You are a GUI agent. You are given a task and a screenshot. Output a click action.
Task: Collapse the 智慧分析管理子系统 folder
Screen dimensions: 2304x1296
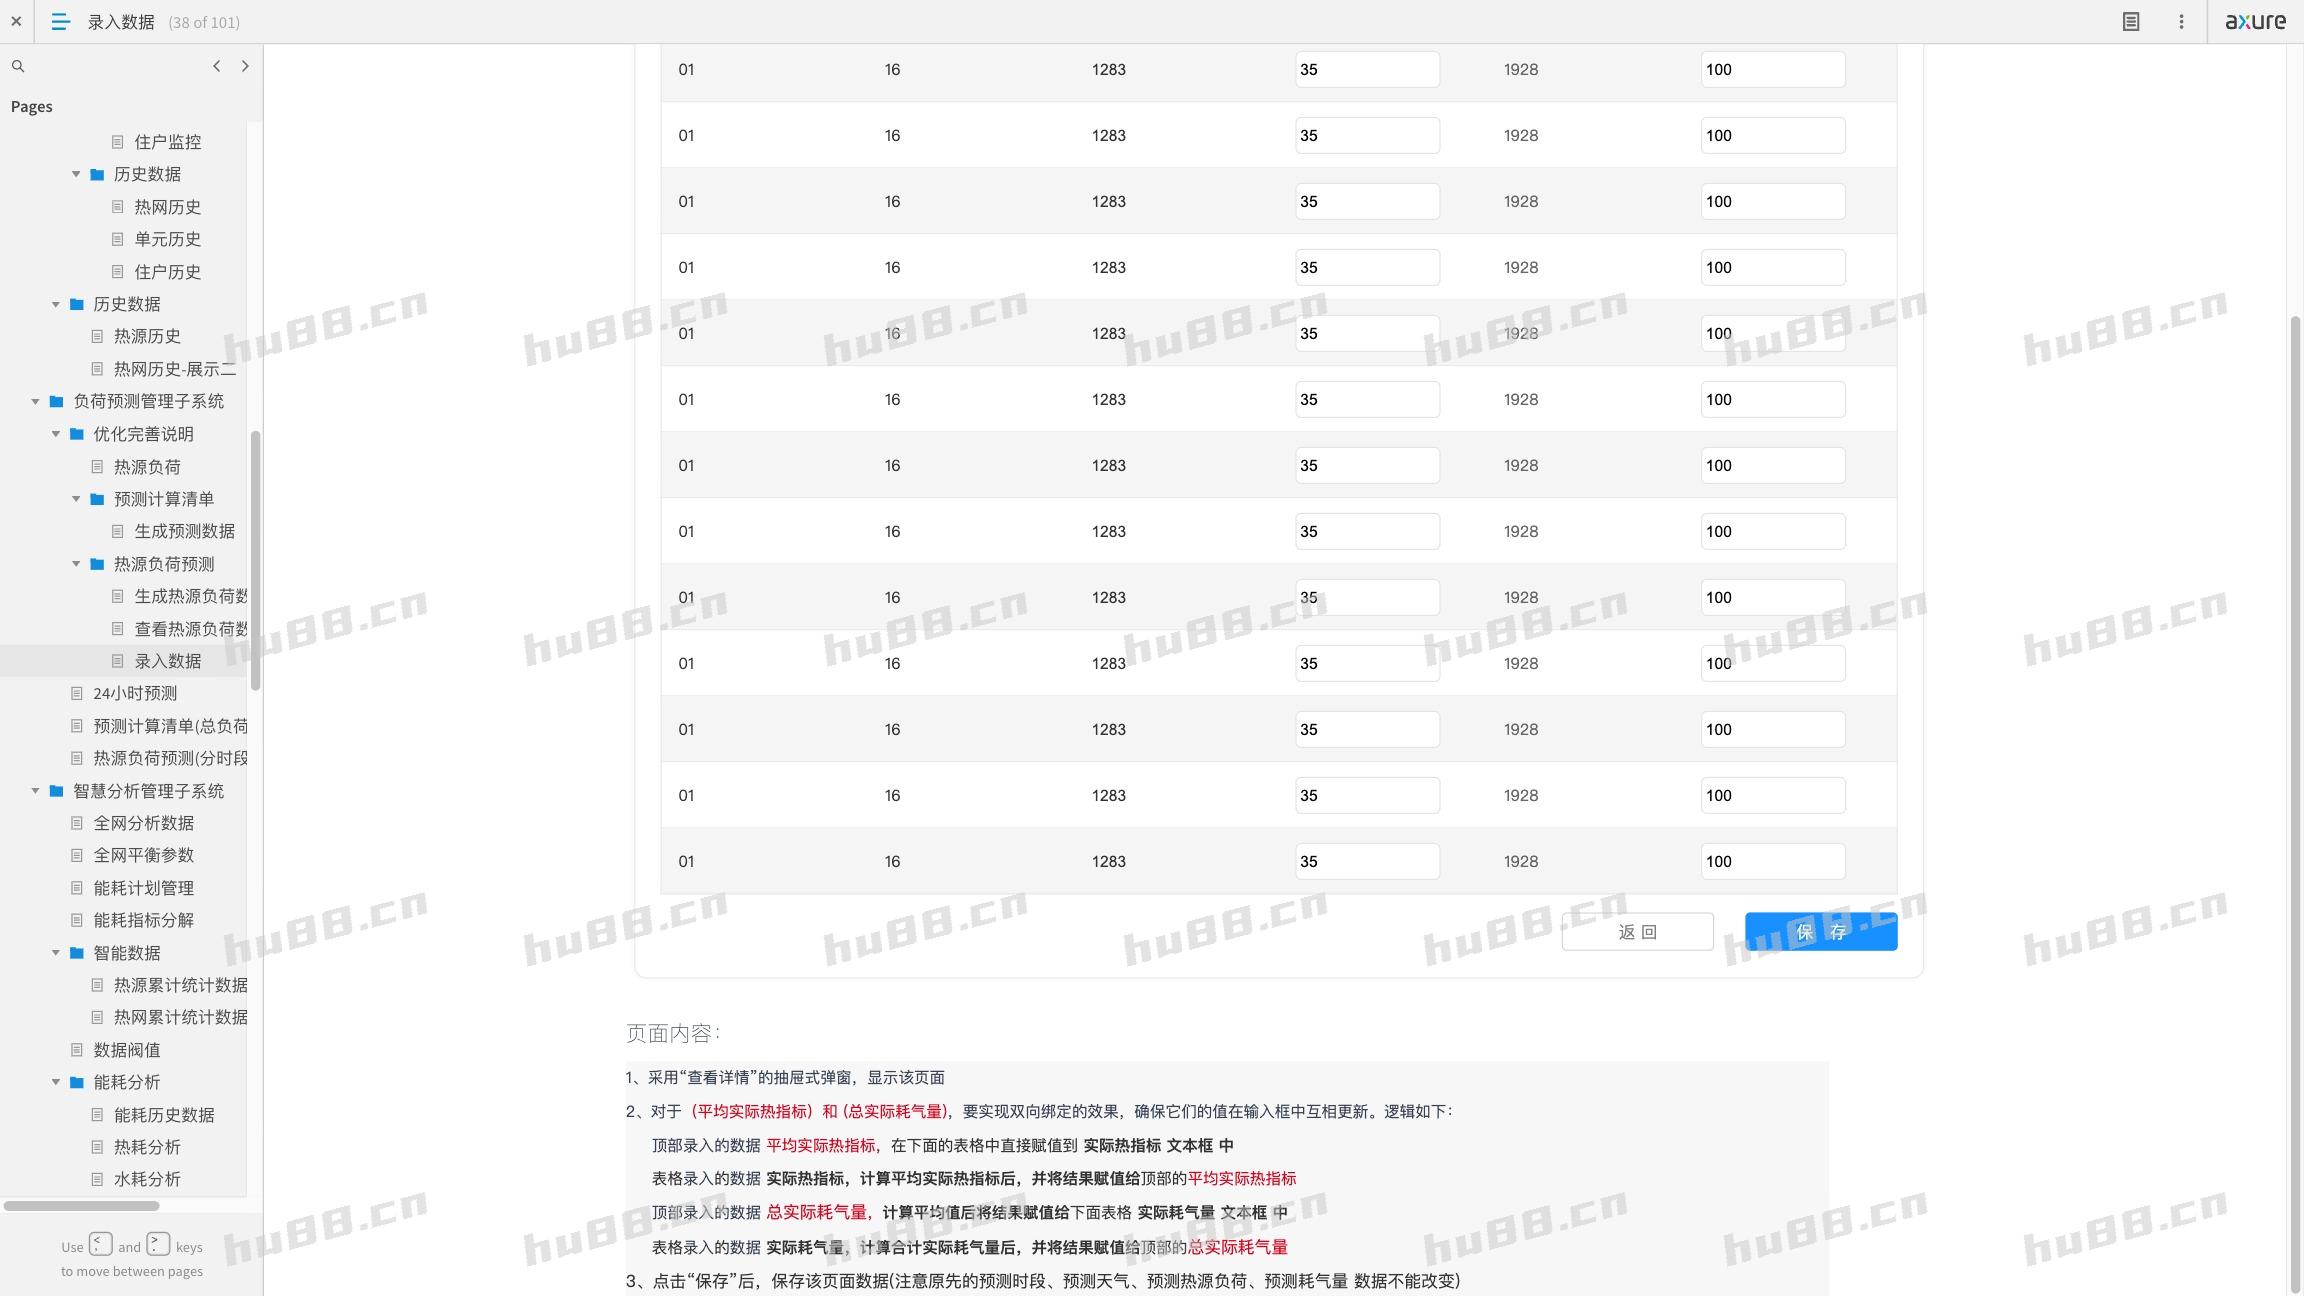35,791
